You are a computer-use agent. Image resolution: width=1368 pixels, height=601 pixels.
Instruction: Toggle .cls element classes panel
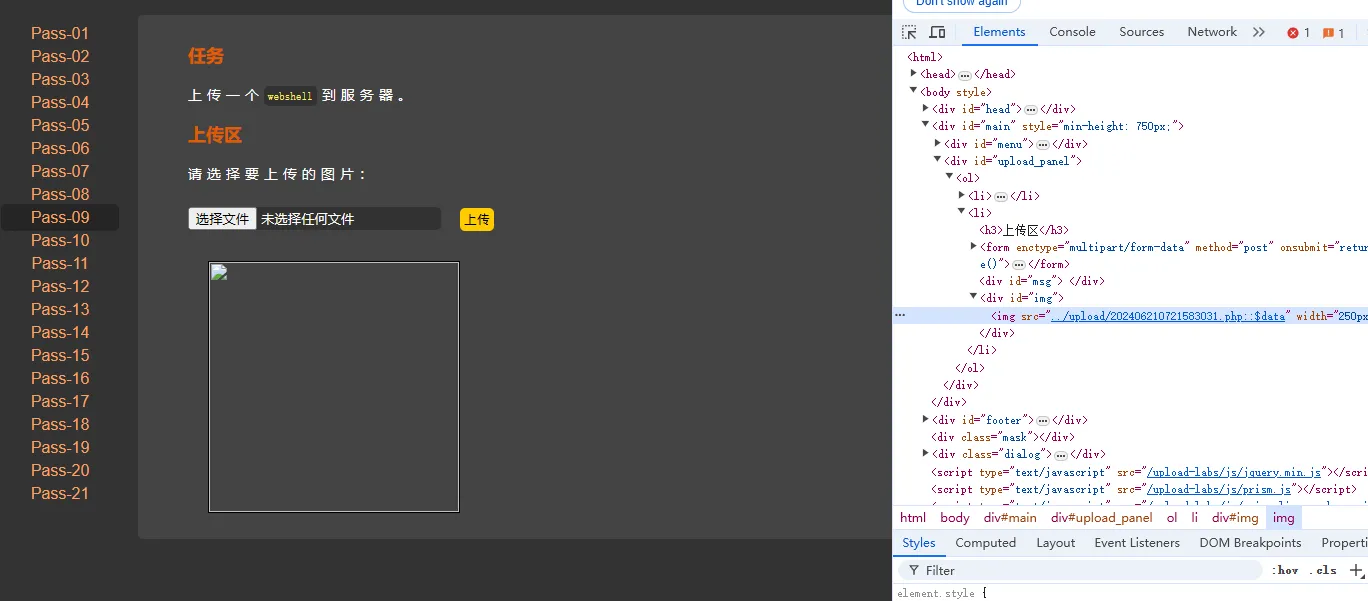tap(1322, 570)
